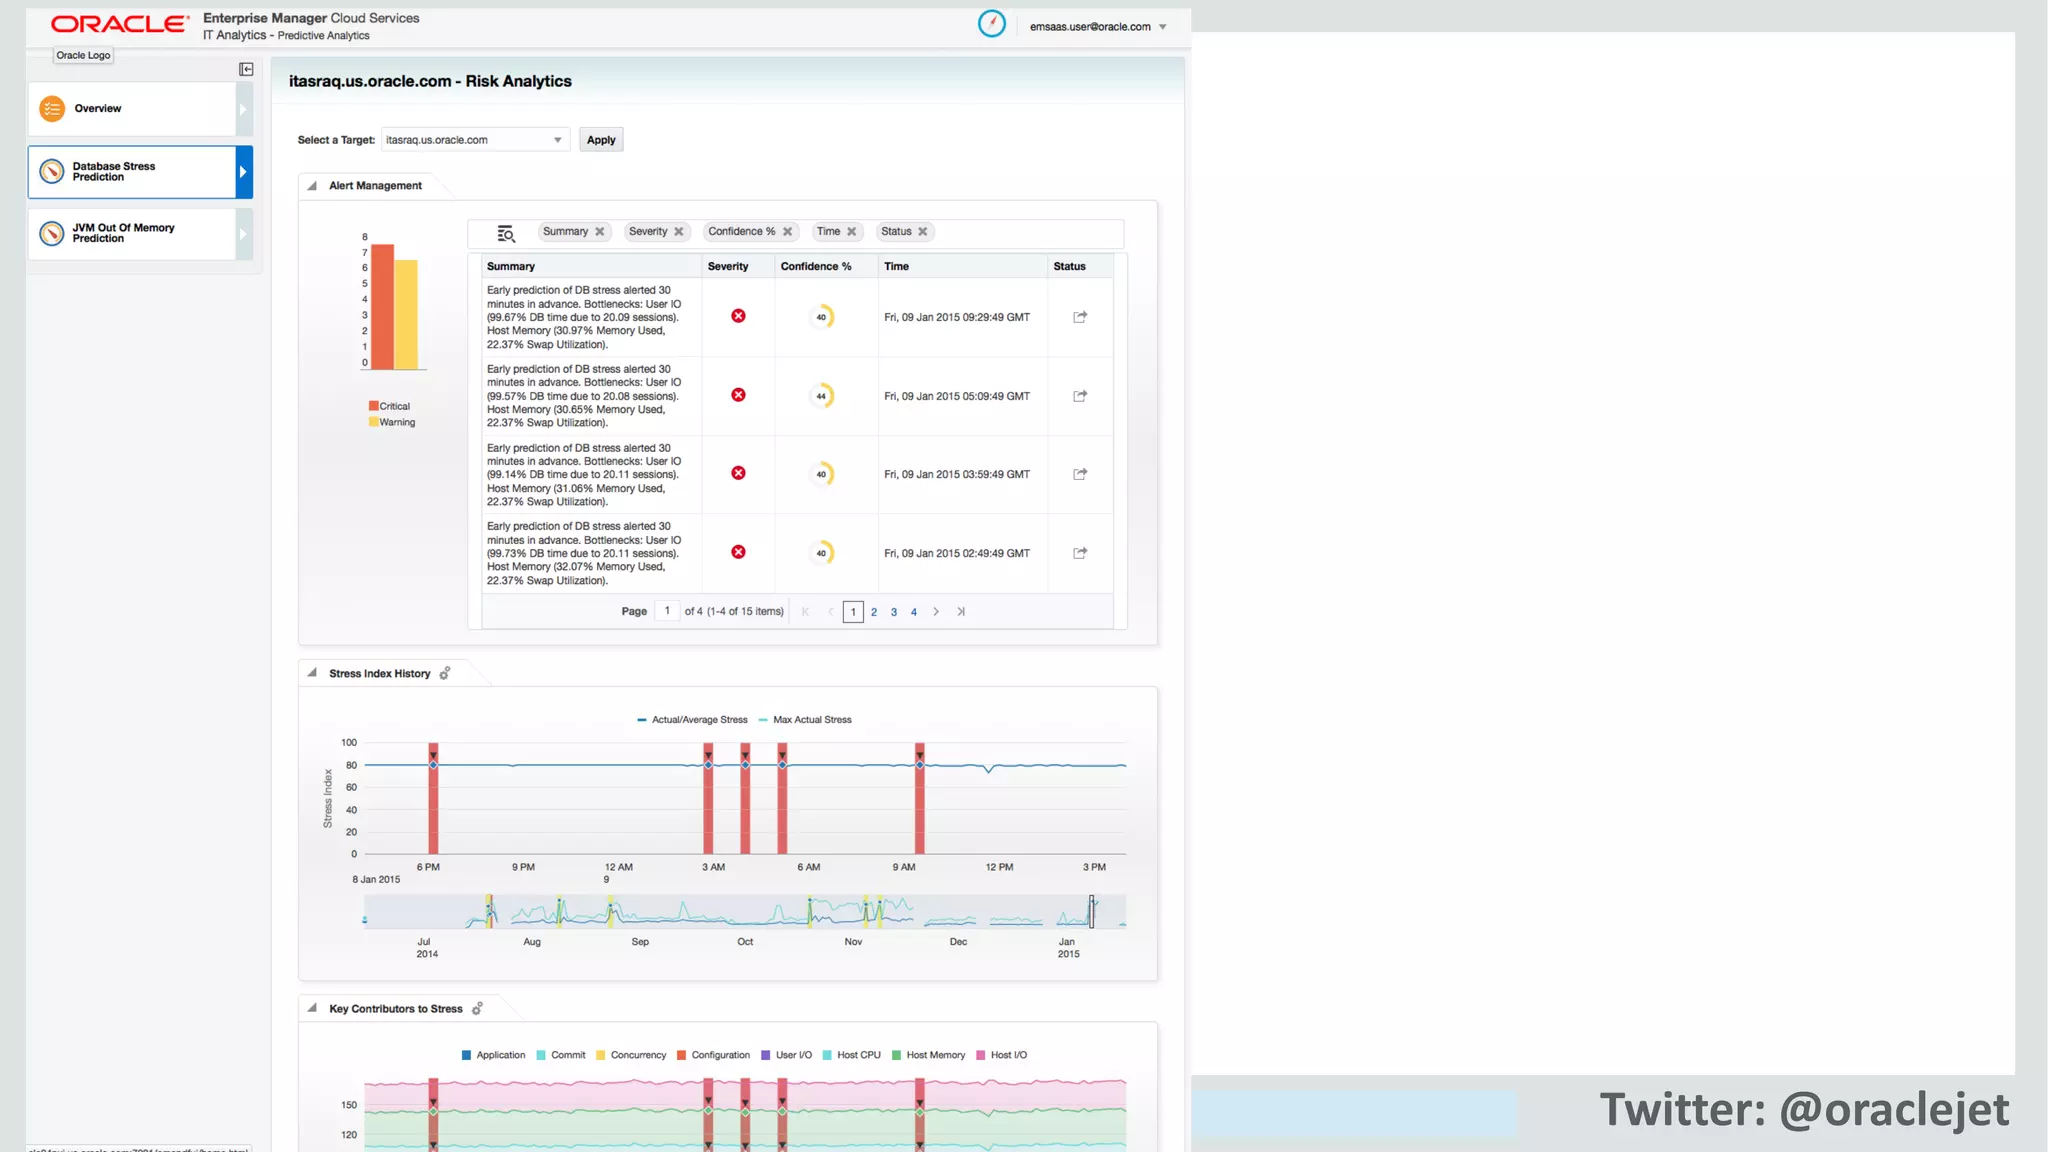Click the Page number input field

pos(667,611)
